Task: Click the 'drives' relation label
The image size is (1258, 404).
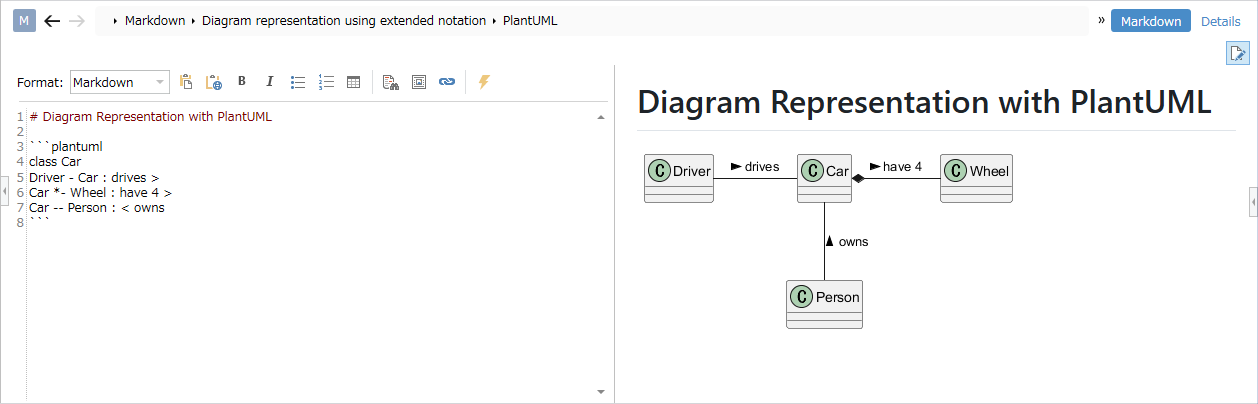Action: [762, 167]
